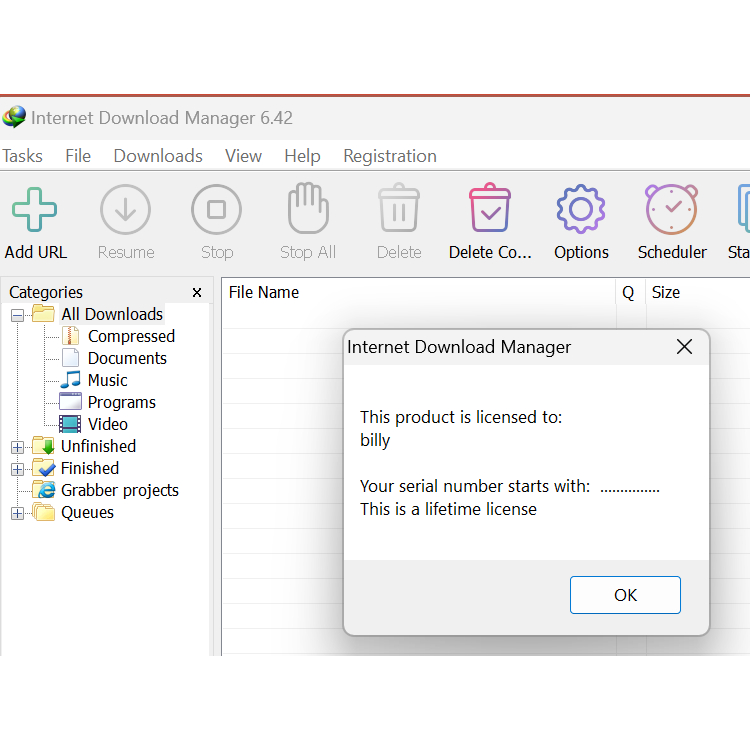The width and height of the screenshot is (750, 750).
Task: Close the Categories panel with X
Action: [197, 293]
